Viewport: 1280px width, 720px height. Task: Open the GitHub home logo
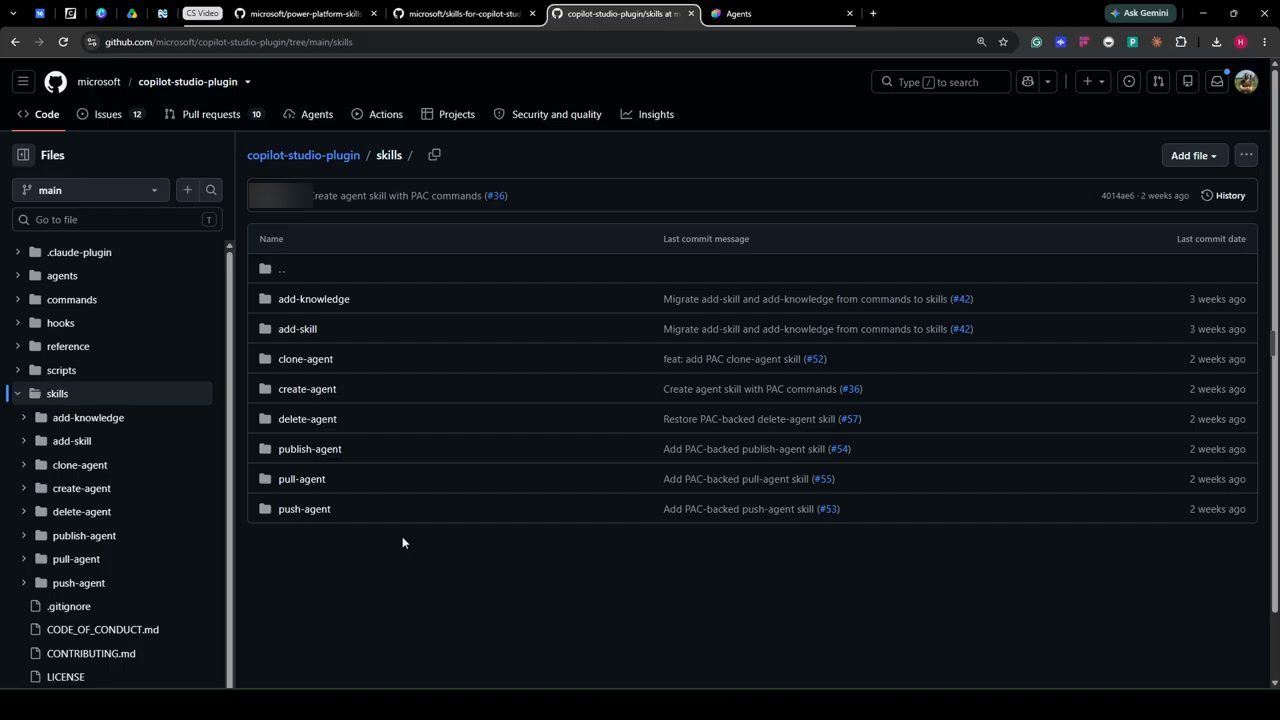55,82
